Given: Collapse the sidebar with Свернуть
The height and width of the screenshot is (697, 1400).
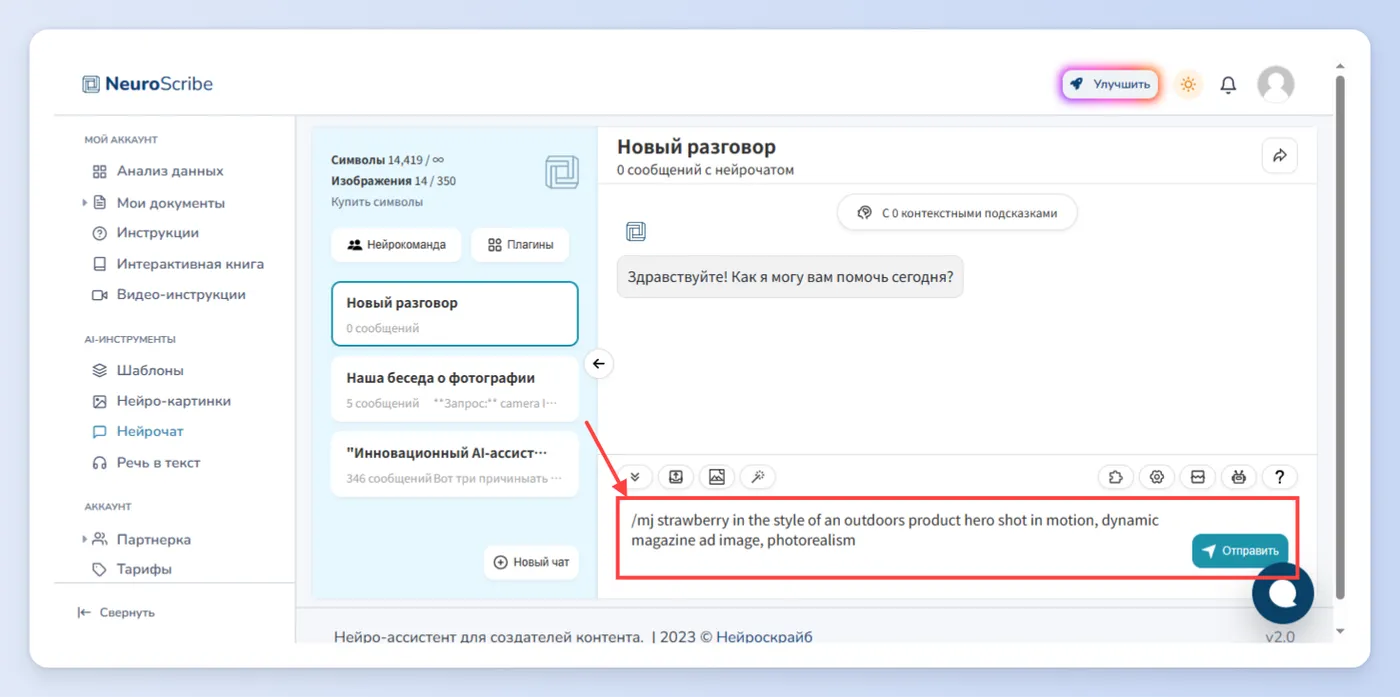Looking at the screenshot, I should pyautogui.click(x=116, y=612).
